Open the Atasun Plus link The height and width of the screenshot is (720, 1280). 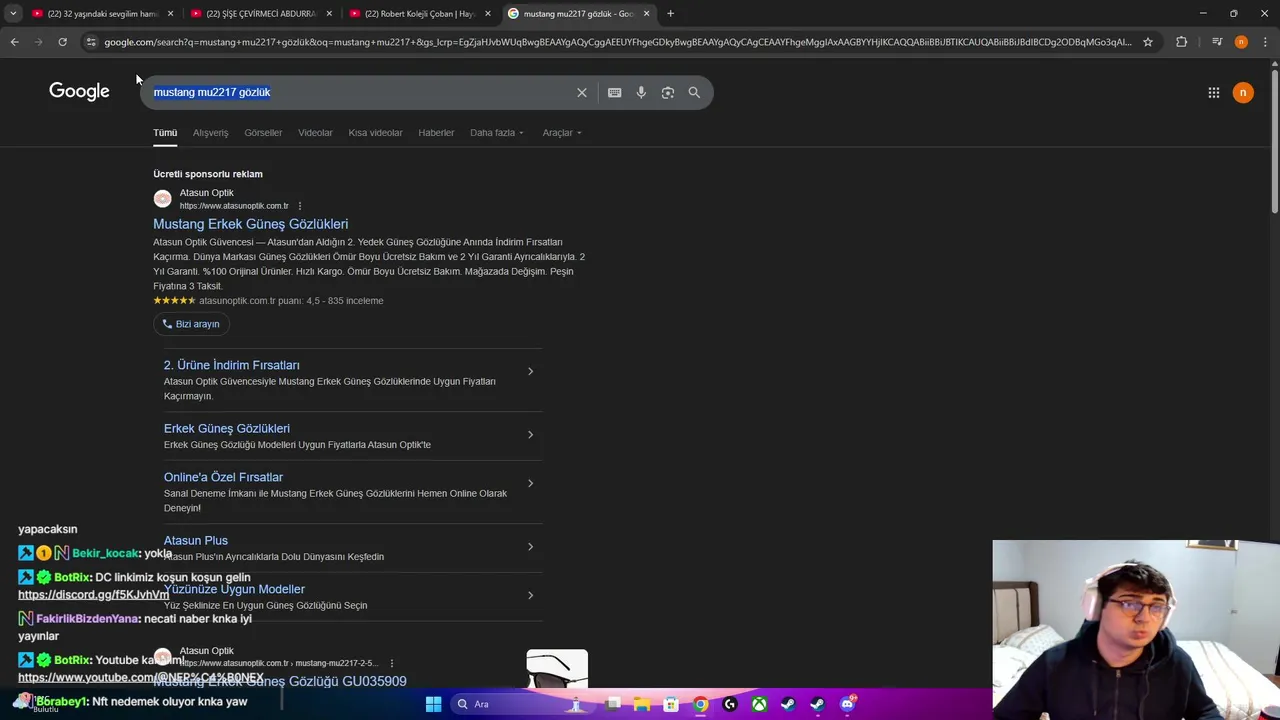(196, 540)
